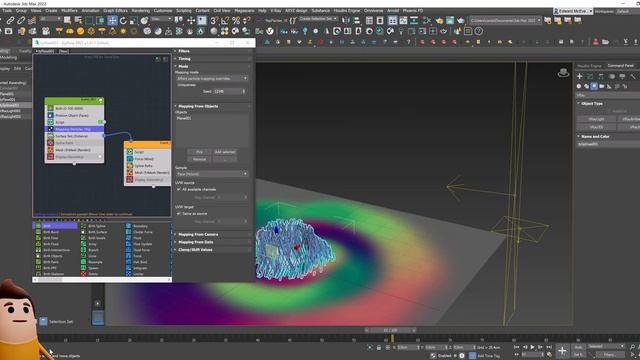Expand the Timing rollout
The image size is (640, 360).
(x=213, y=59)
